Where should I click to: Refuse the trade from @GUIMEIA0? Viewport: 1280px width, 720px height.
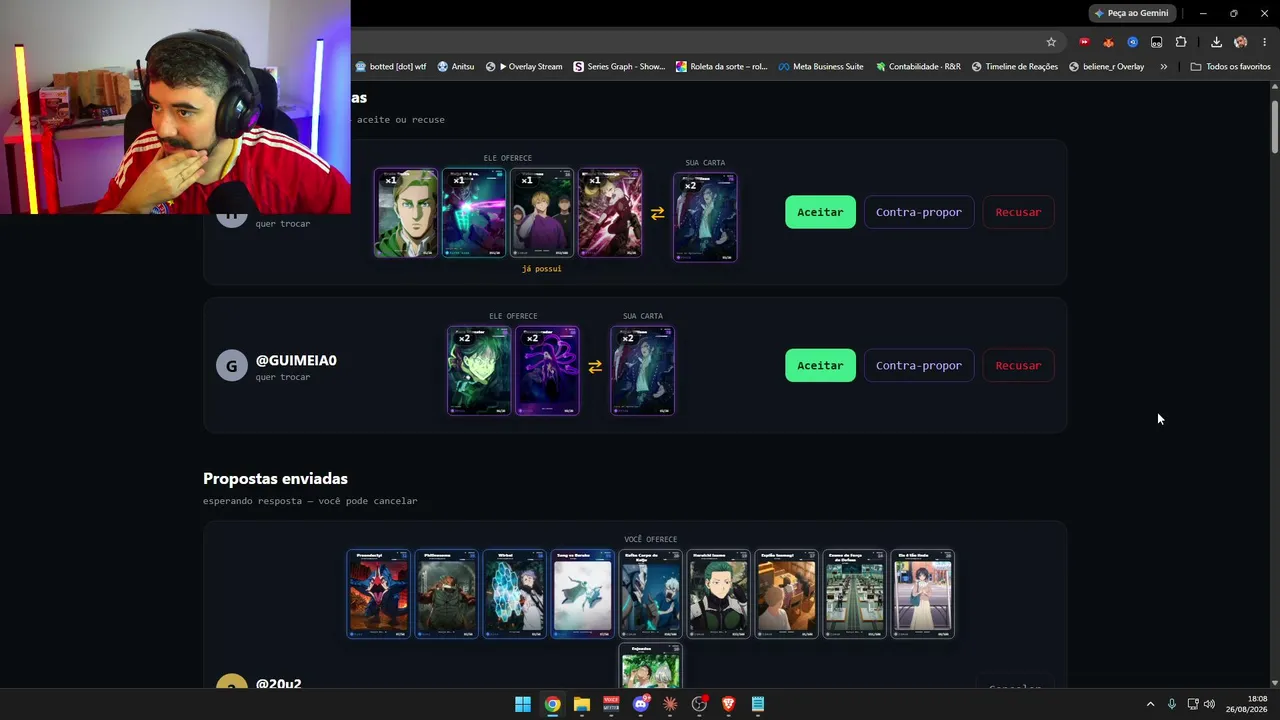(x=1018, y=365)
